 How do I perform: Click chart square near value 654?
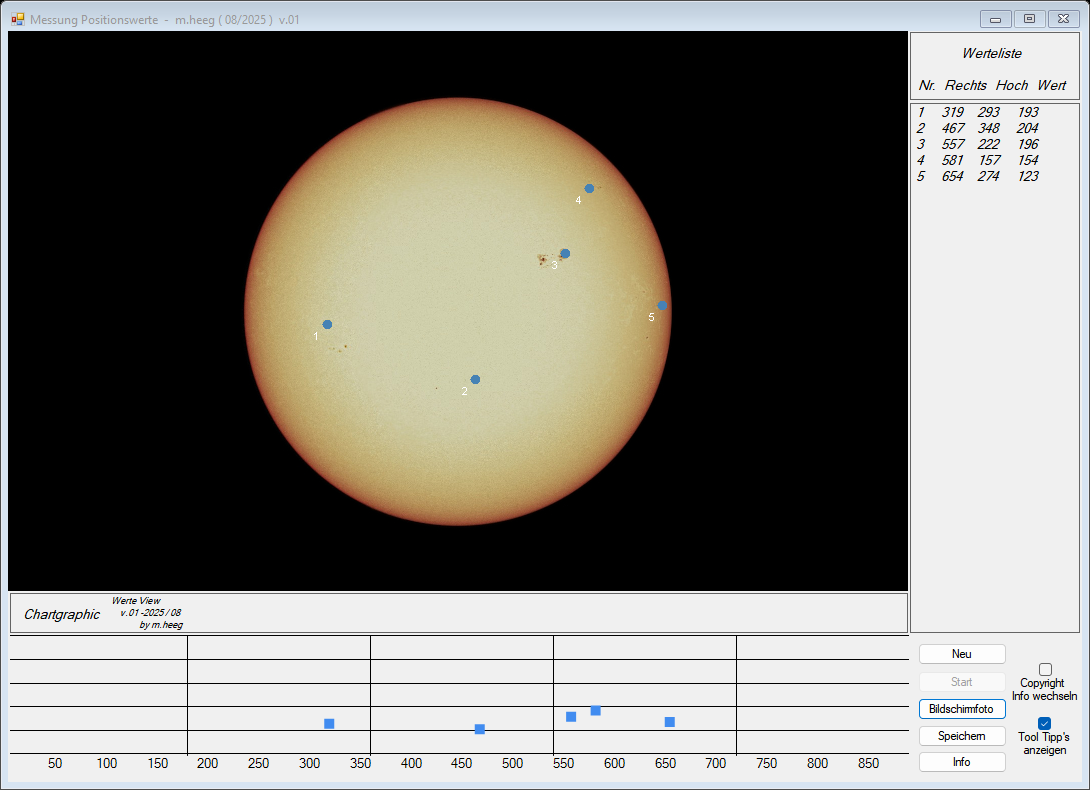click(670, 722)
